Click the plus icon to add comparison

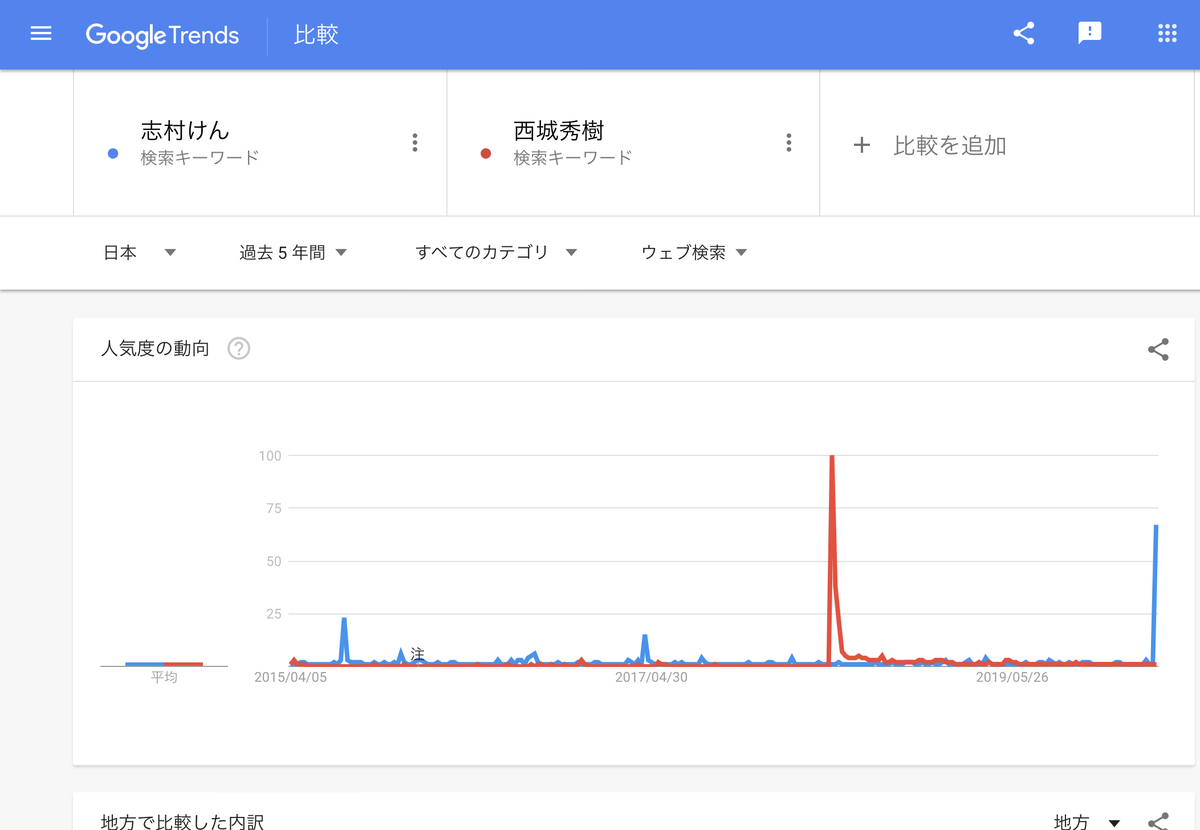point(862,146)
